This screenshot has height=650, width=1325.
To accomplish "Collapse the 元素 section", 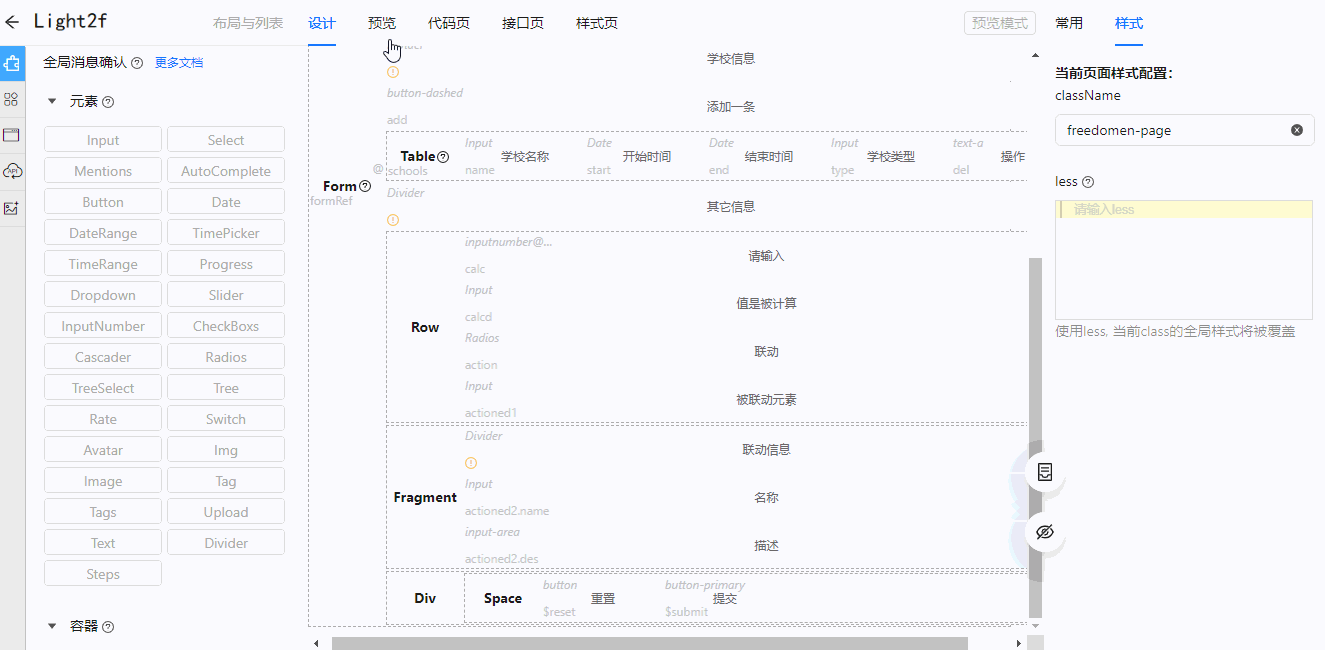I will click(x=52, y=102).
